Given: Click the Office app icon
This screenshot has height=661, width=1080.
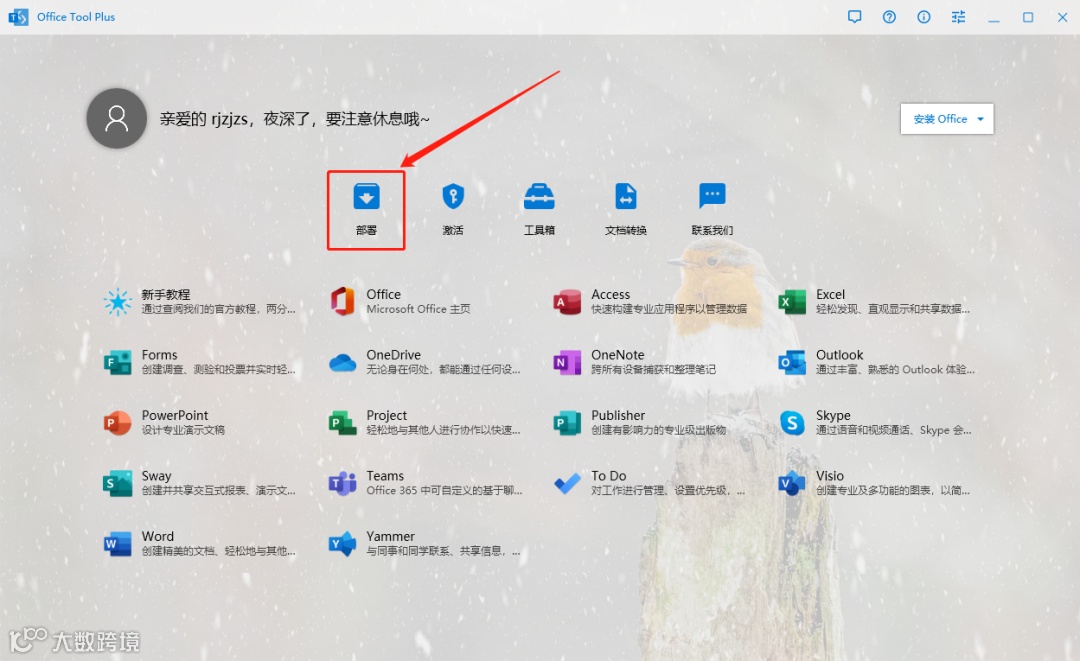Looking at the screenshot, I should [x=342, y=302].
